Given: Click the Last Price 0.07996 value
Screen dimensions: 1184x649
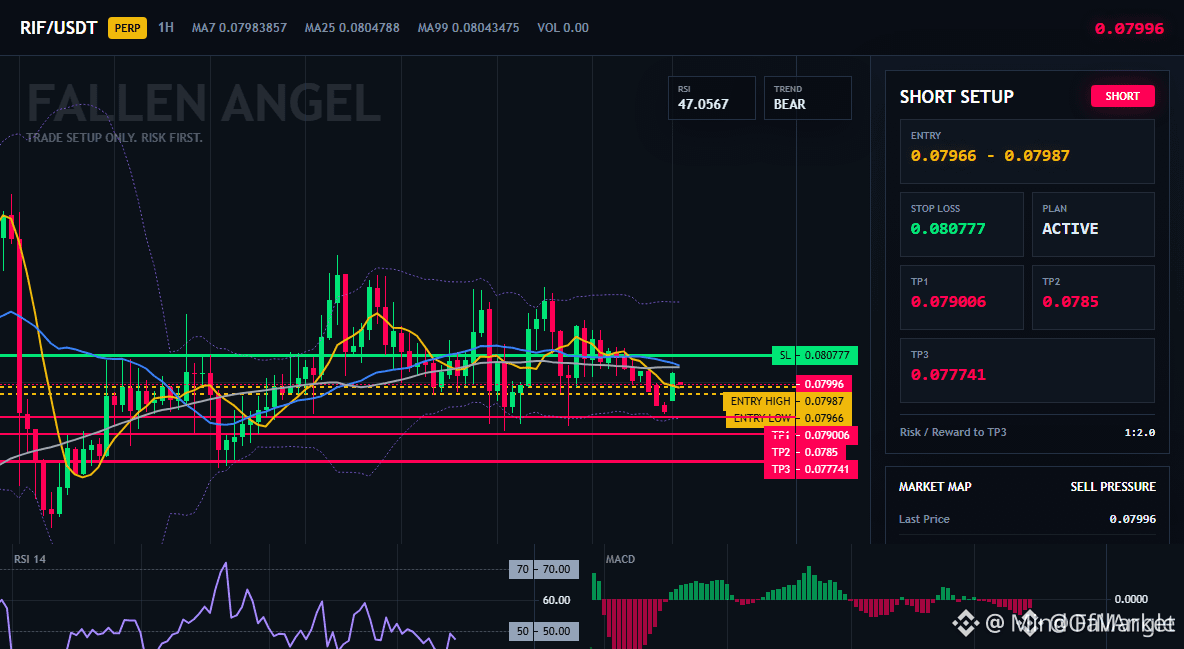Looking at the screenshot, I should (1132, 519).
